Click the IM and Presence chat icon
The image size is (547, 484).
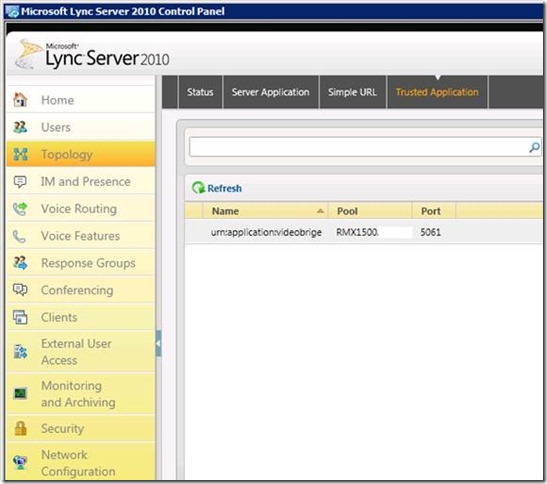click(20, 181)
